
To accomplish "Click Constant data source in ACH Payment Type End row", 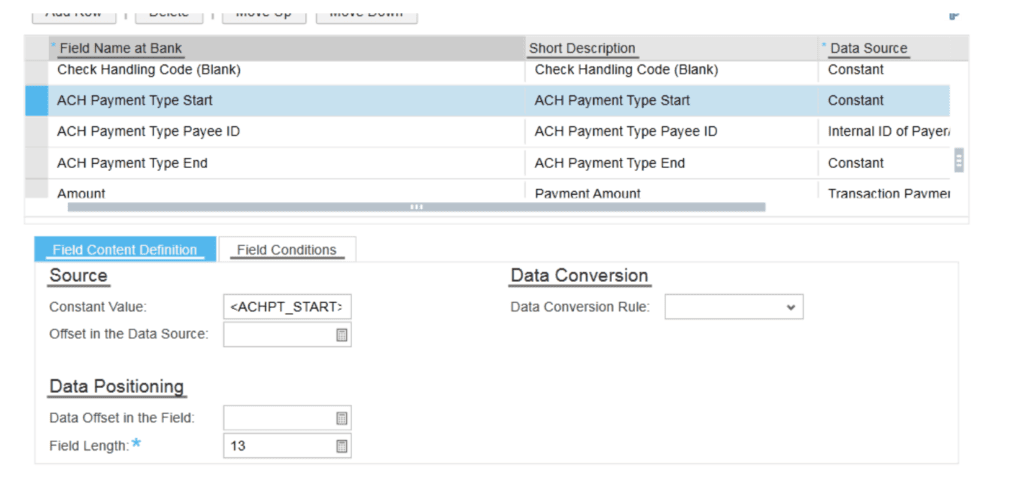I will click(884, 163).
